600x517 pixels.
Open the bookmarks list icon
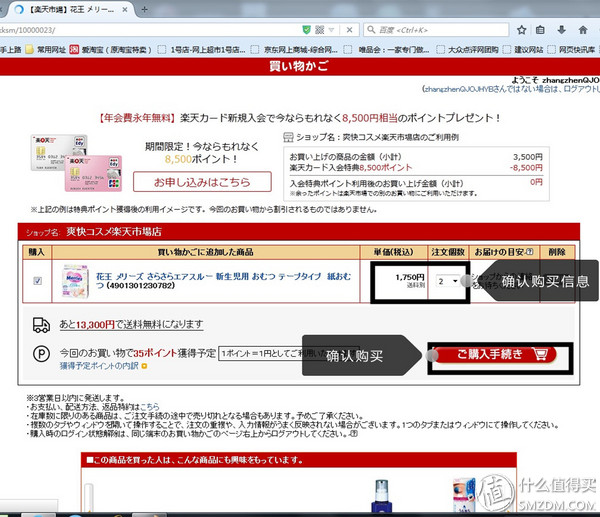(x=540, y=30)
